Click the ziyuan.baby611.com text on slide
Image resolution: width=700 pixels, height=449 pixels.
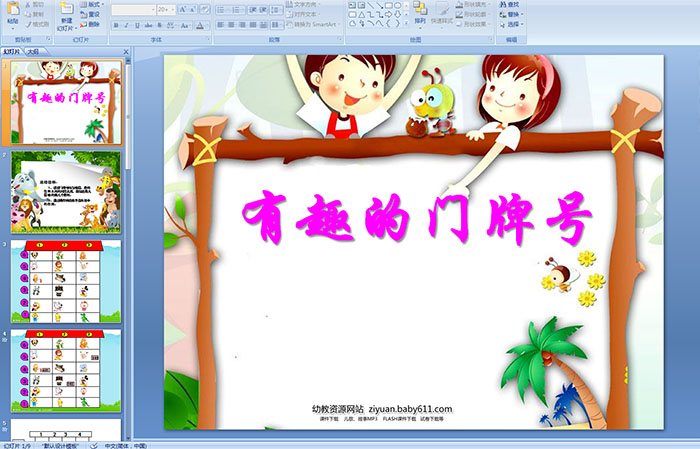tap(410, 409)
